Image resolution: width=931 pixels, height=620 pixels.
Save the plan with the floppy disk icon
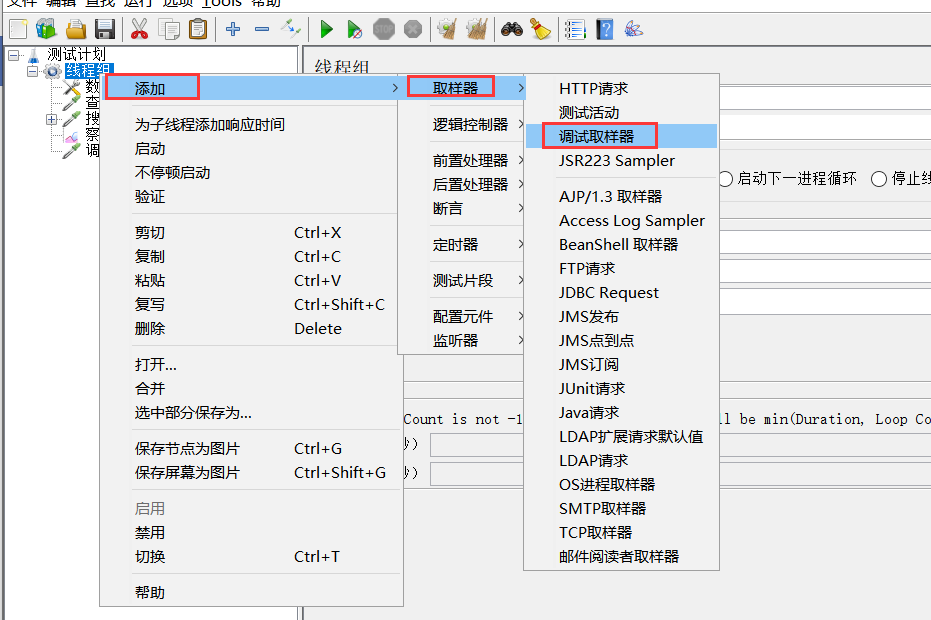[x=105, y=29]
